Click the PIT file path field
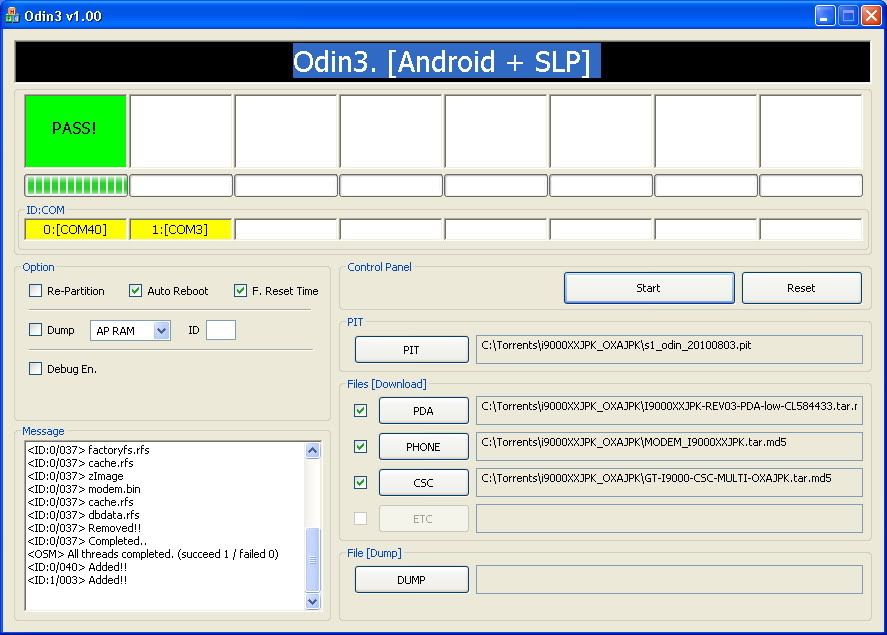This screenshot has width=887, height=635. [669, 349]
